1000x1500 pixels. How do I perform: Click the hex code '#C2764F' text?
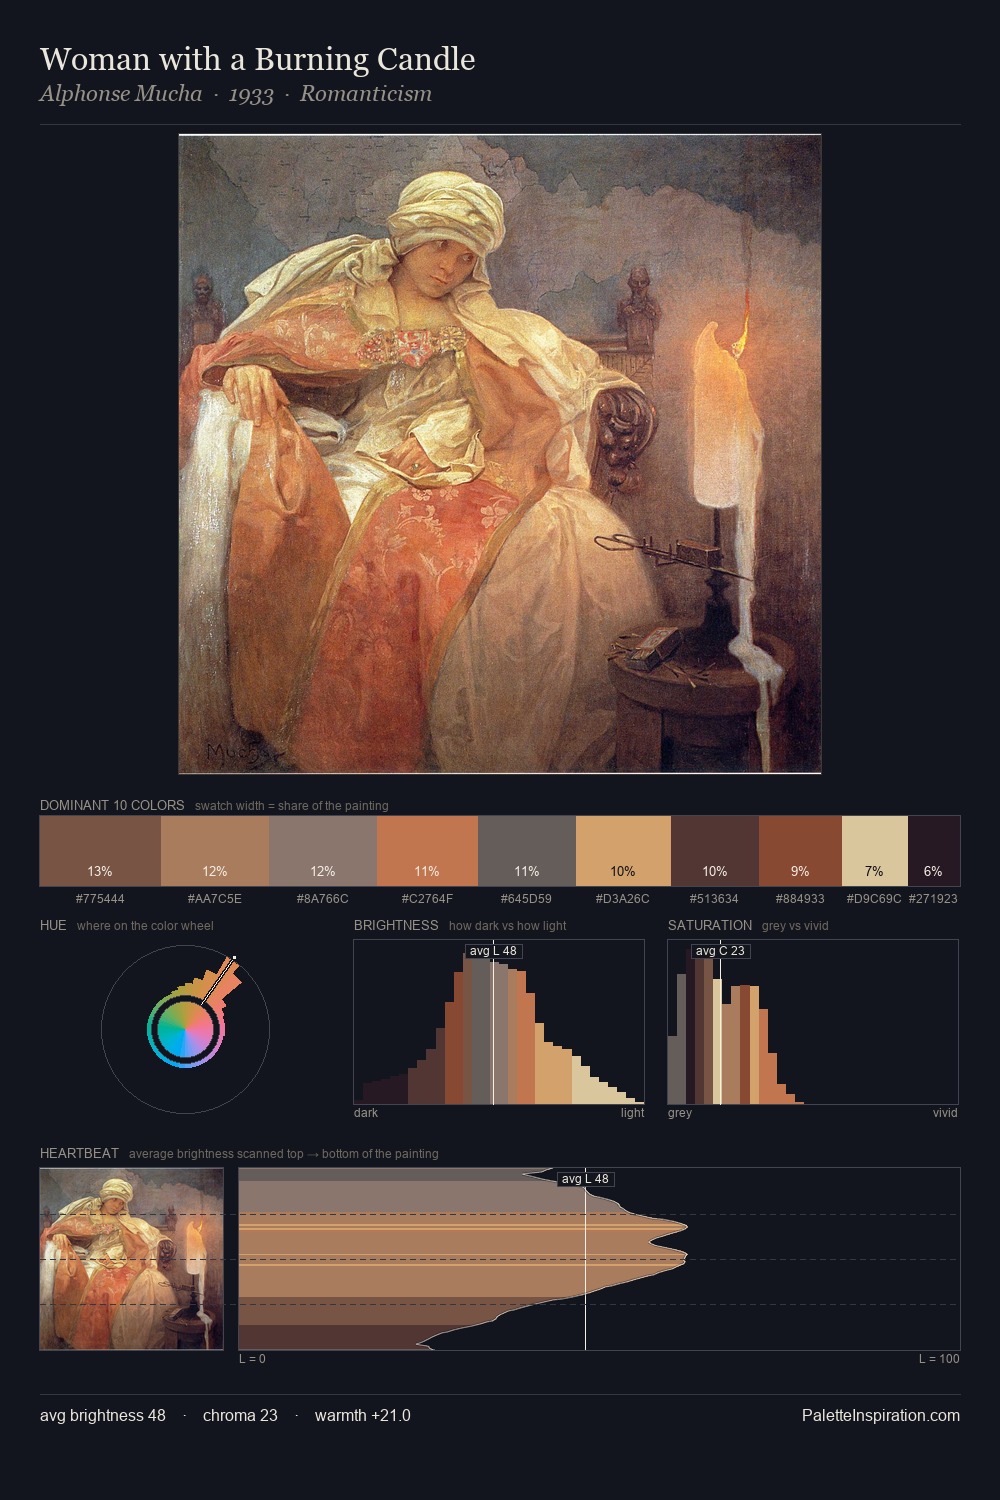pos(427,899)
